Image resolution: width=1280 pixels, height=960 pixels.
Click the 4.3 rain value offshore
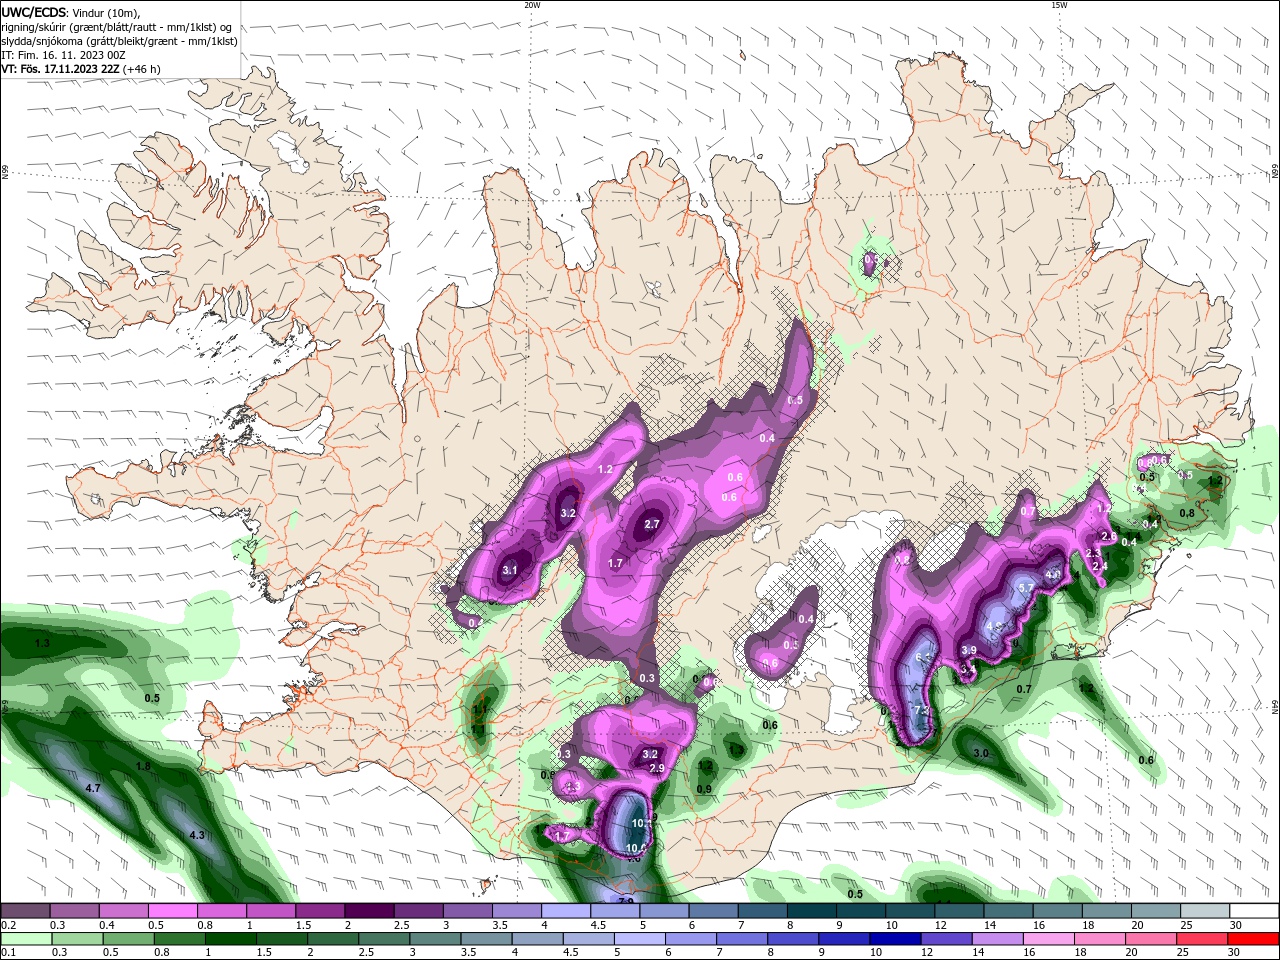[x=197, y=835]
